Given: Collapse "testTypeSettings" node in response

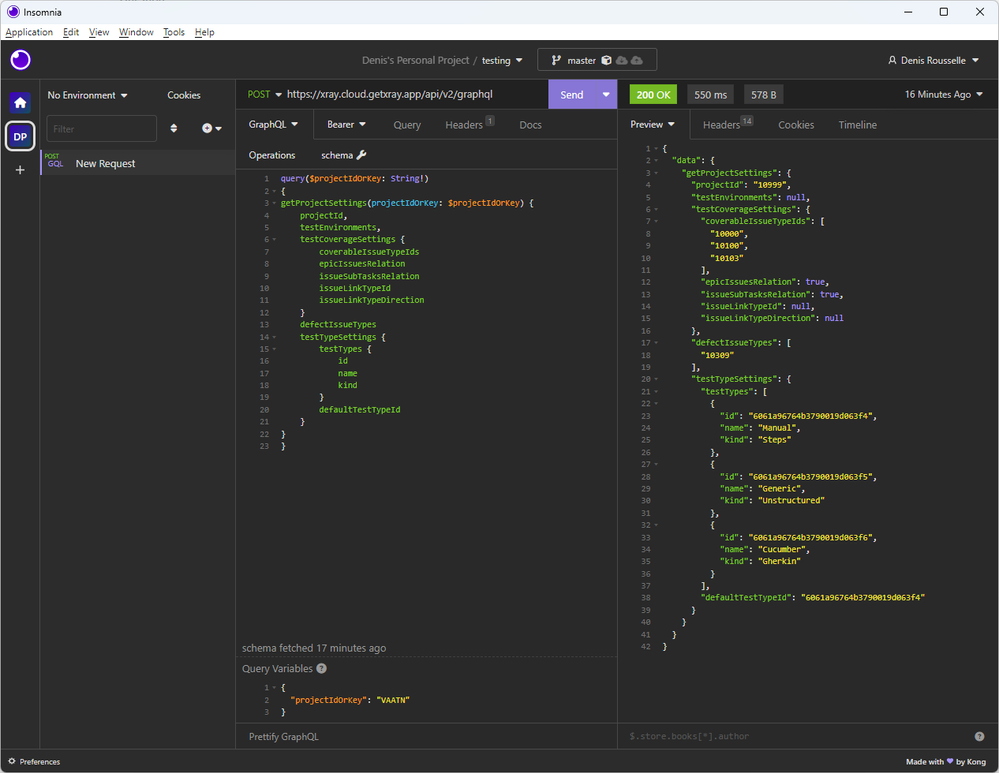Looking at the screenshot, I should (x=656, y=379).
